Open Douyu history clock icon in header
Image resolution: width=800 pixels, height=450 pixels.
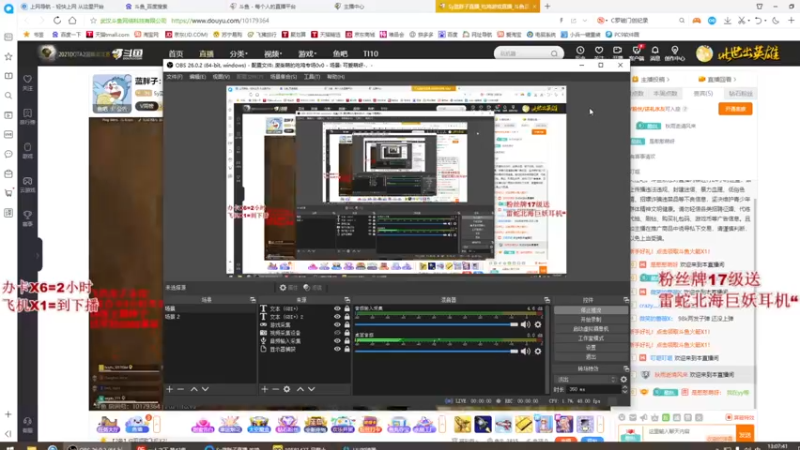[x=580, y=51]
